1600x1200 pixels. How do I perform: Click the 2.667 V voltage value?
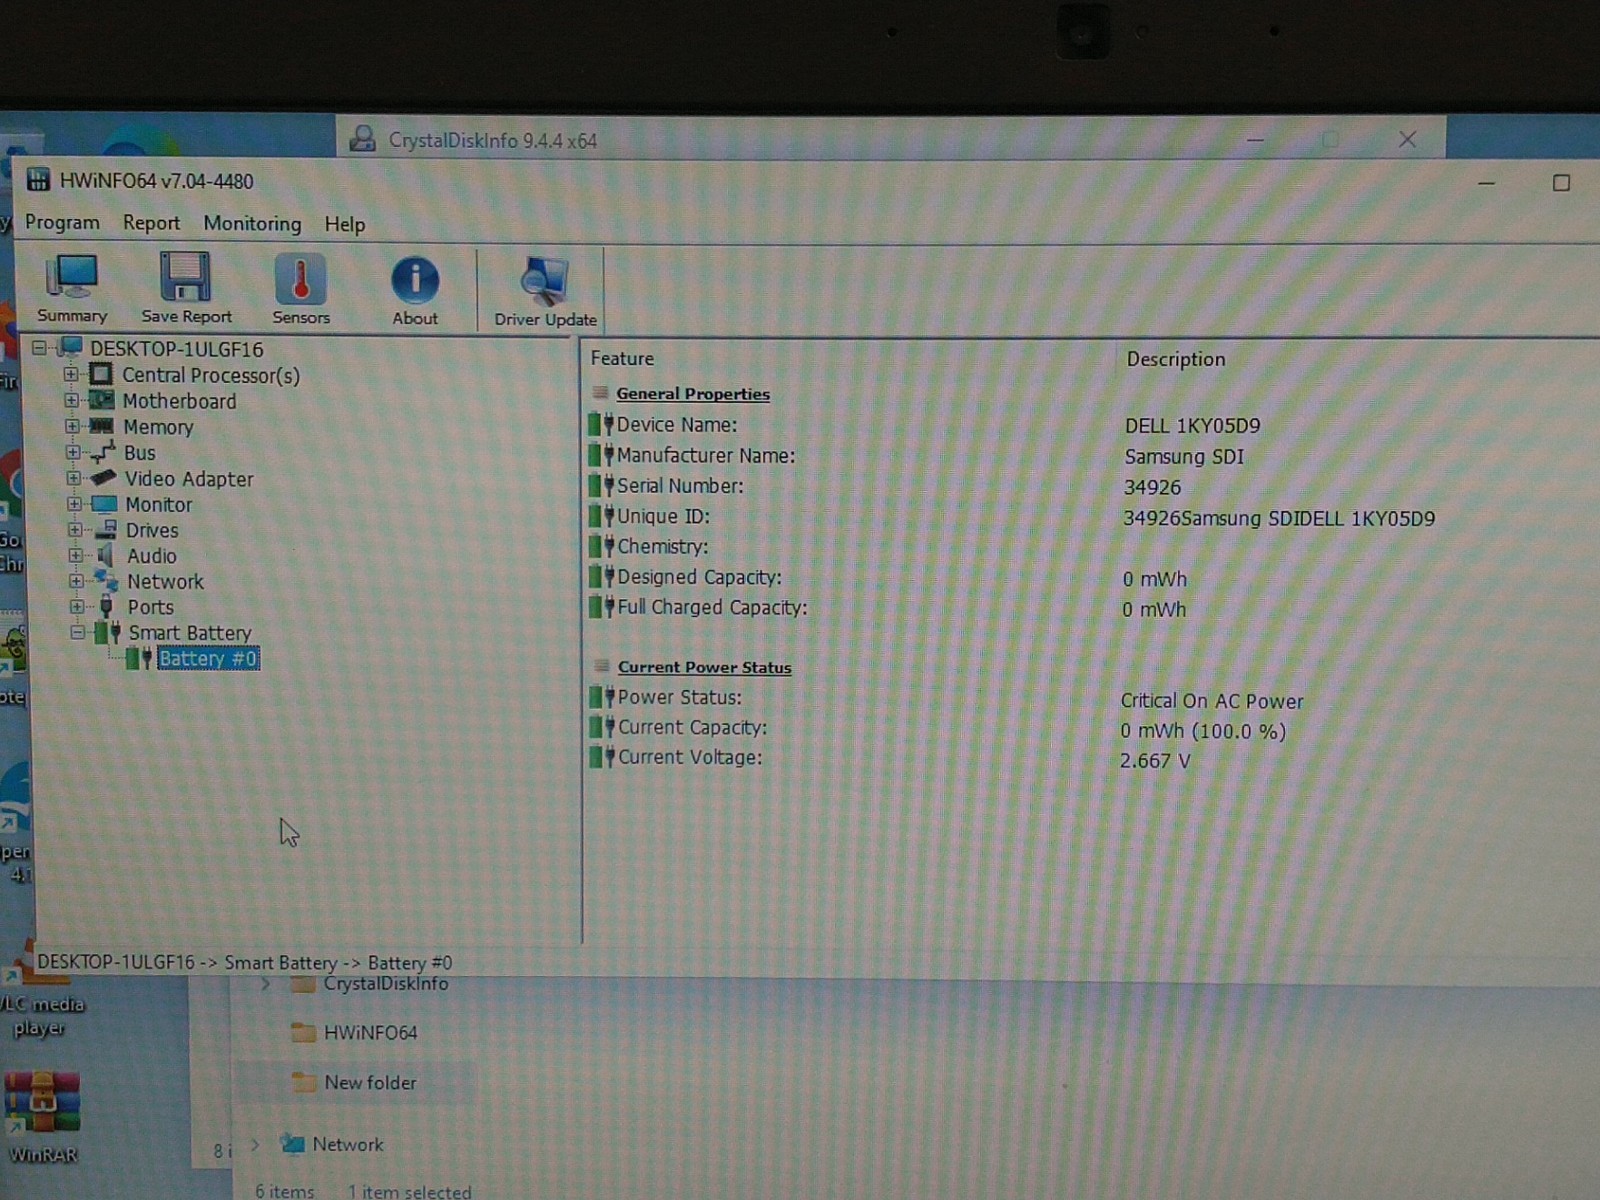(x=1155, y=761)
